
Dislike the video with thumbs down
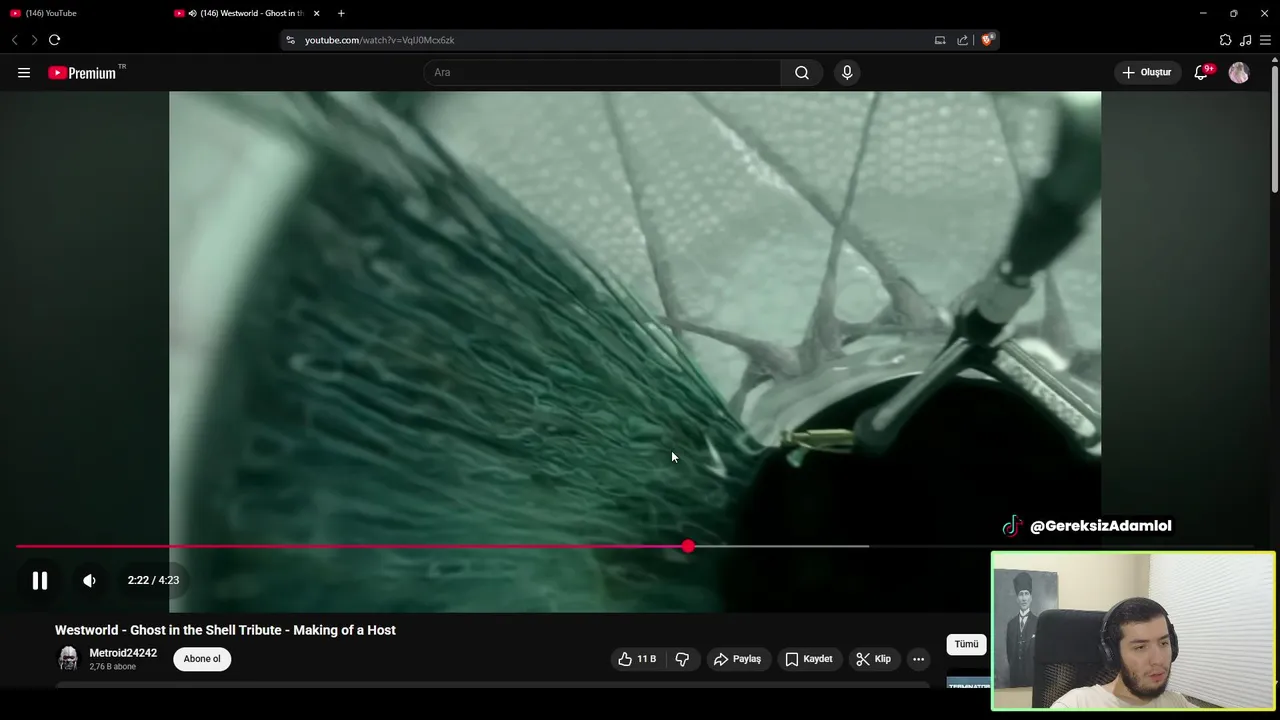click(x=682, y=659)
